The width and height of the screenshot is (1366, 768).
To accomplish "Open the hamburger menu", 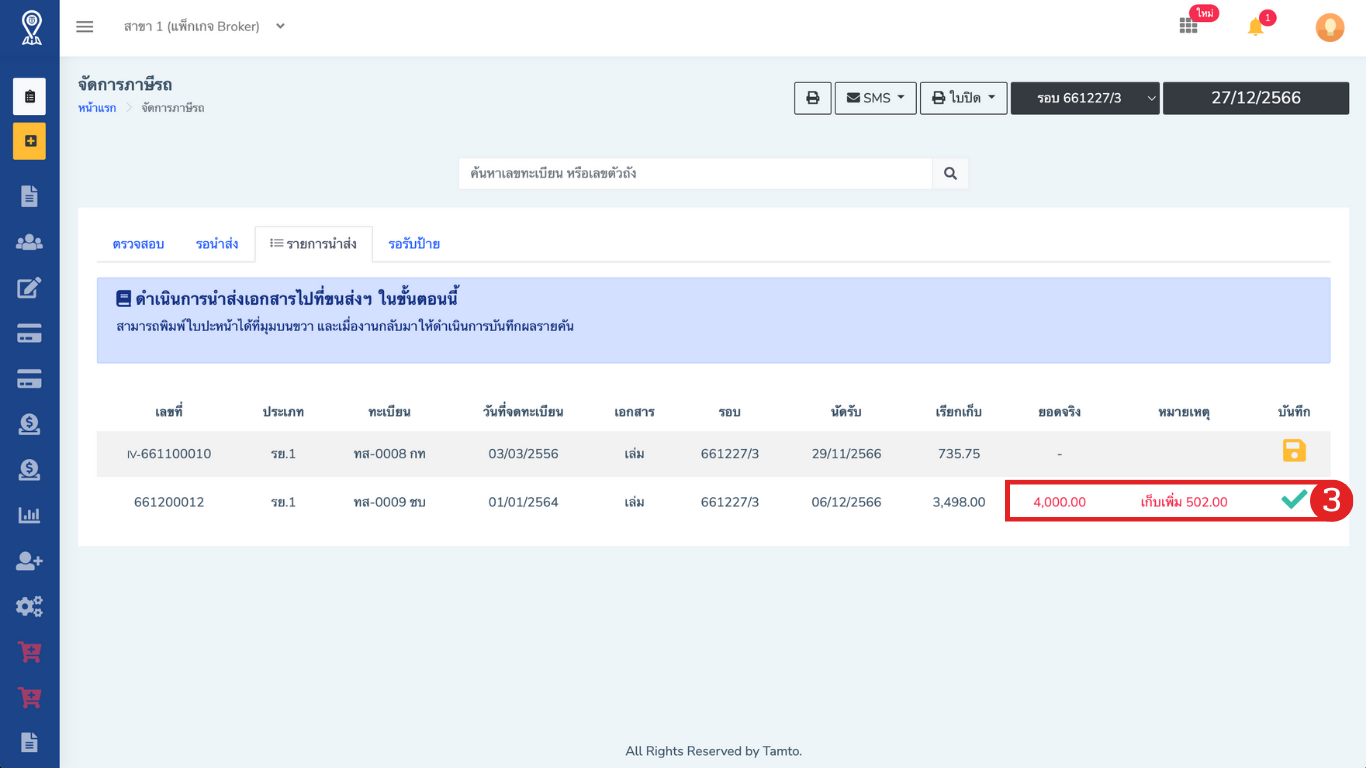I will (85, 27).
